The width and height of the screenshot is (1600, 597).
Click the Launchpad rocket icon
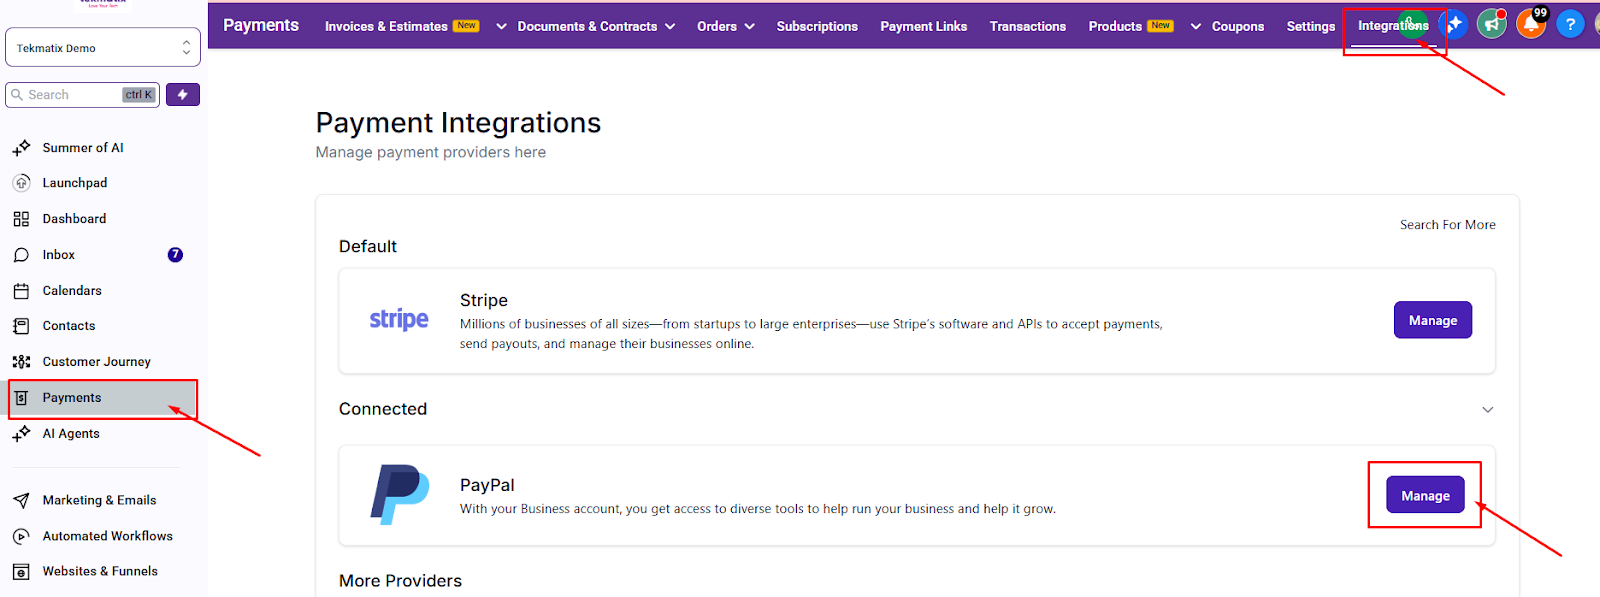(21, 183)
